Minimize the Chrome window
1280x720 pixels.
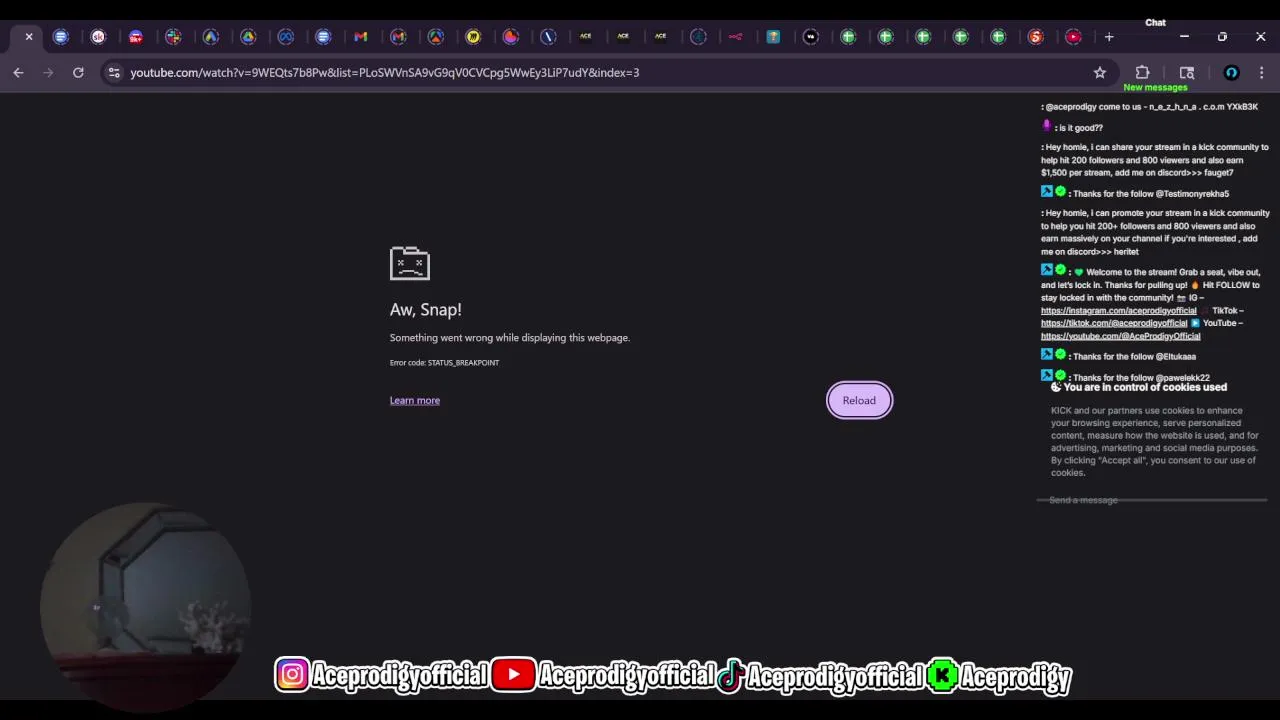1184,37
